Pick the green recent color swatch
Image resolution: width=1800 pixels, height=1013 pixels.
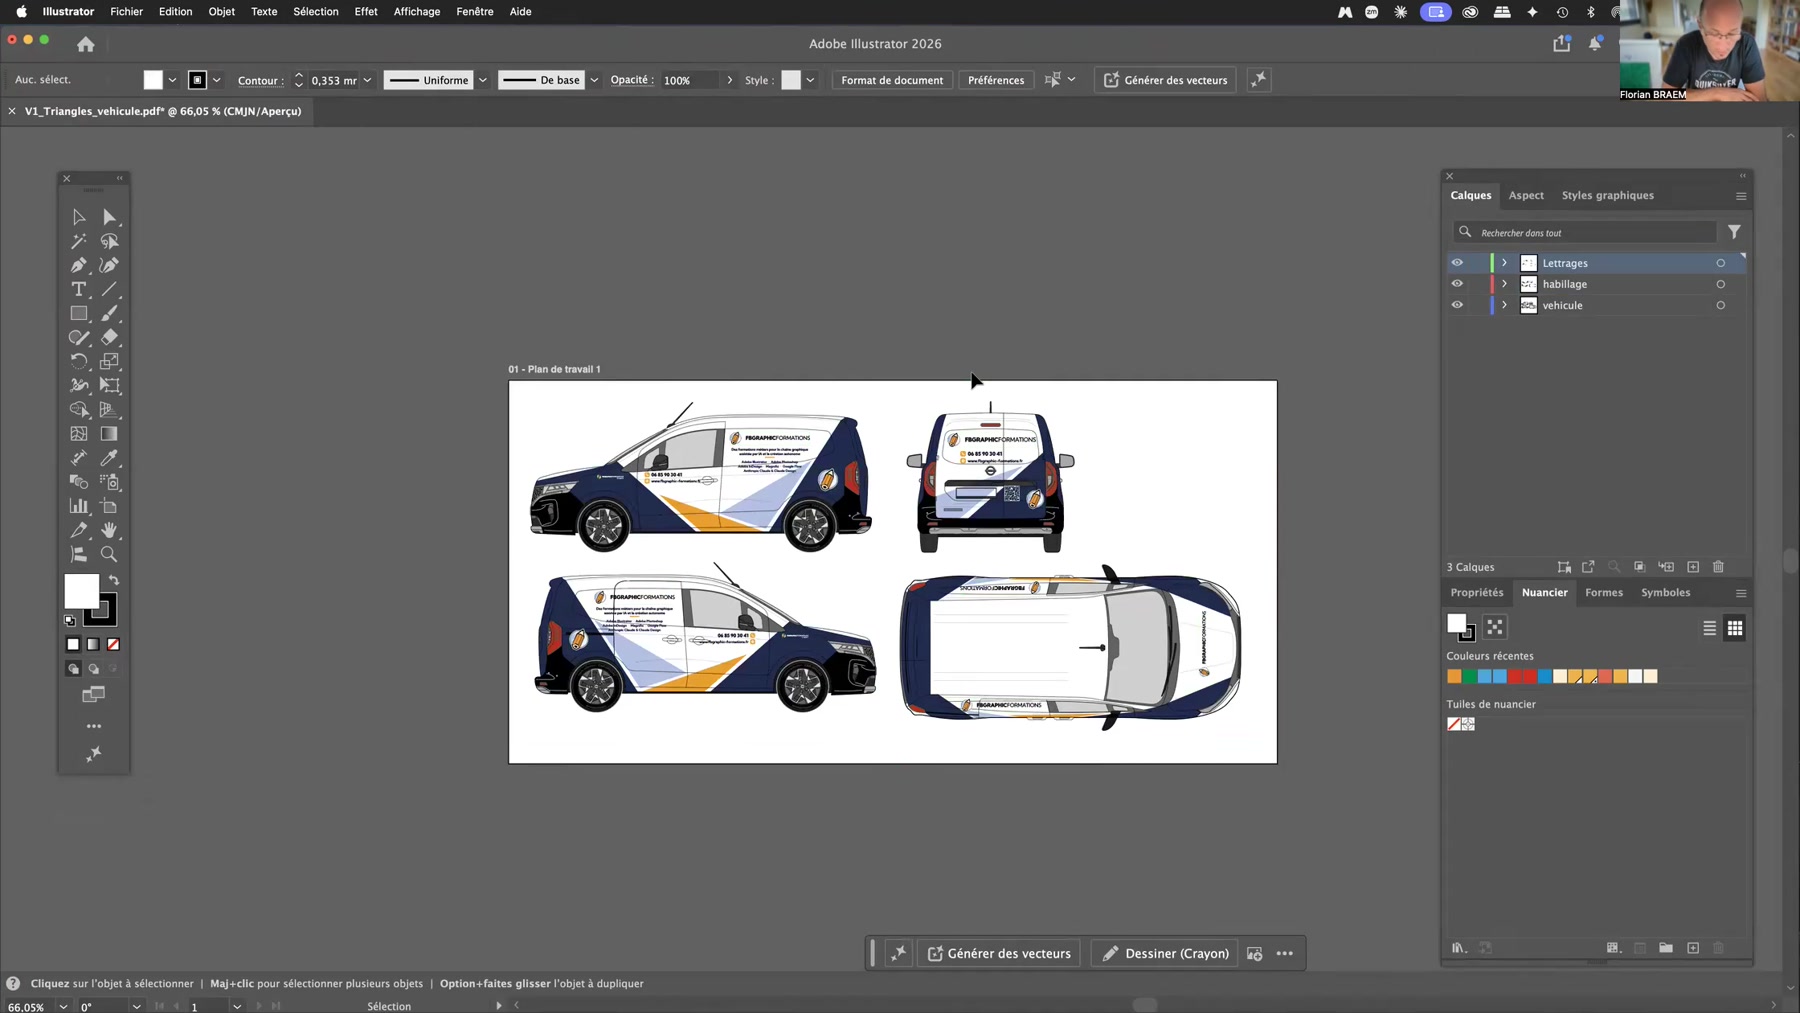click(x=1469, y=677)
